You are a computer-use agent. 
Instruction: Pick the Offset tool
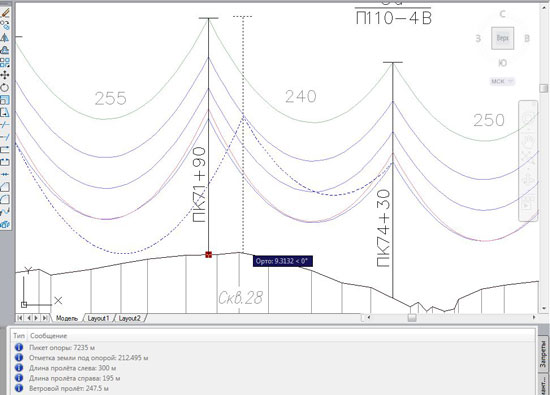(x=5, y=50)
